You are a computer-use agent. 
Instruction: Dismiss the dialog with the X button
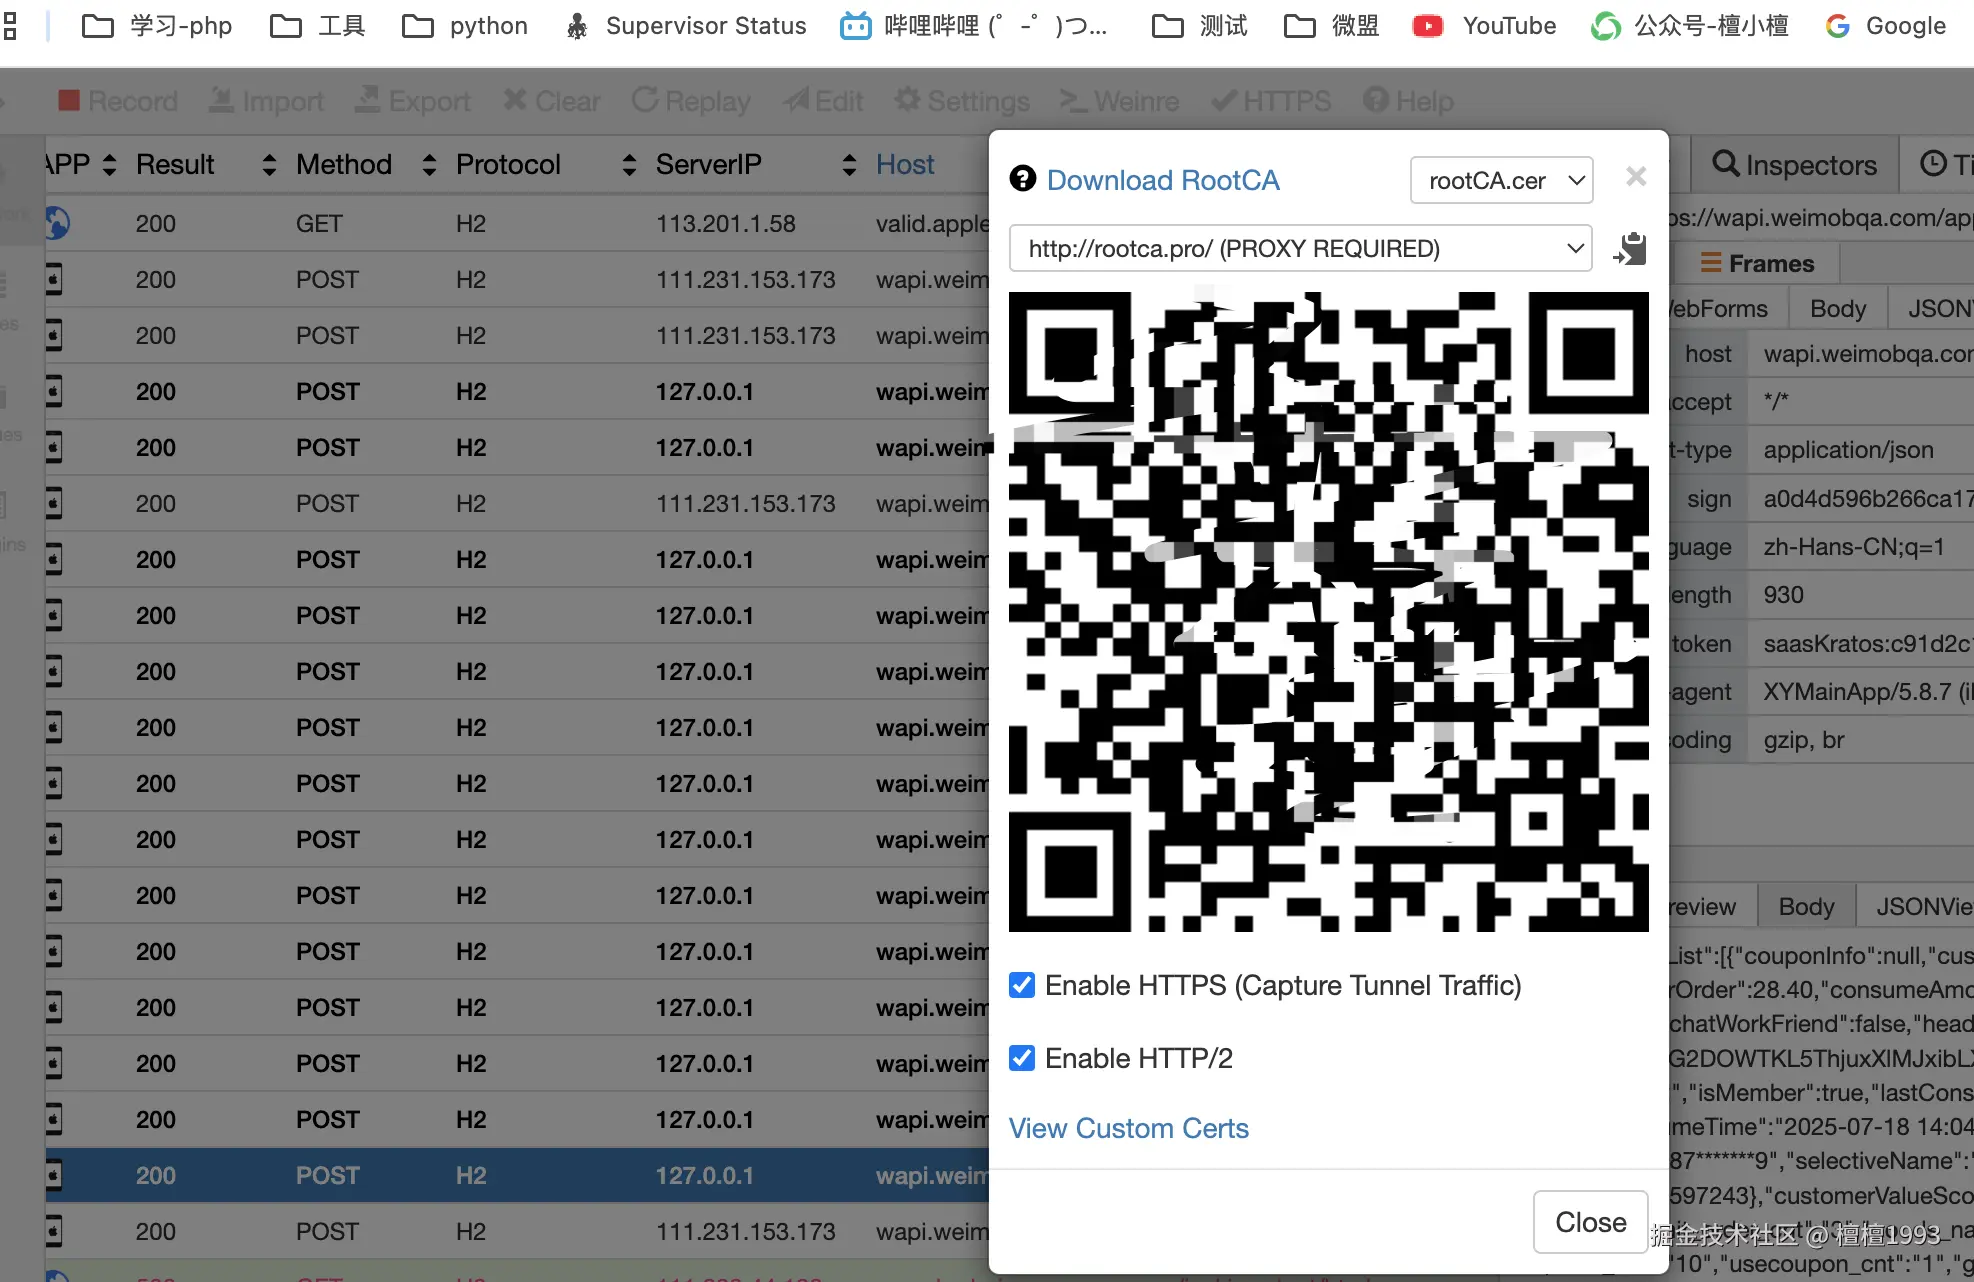pyautogui.click(x=1636, y=177)
